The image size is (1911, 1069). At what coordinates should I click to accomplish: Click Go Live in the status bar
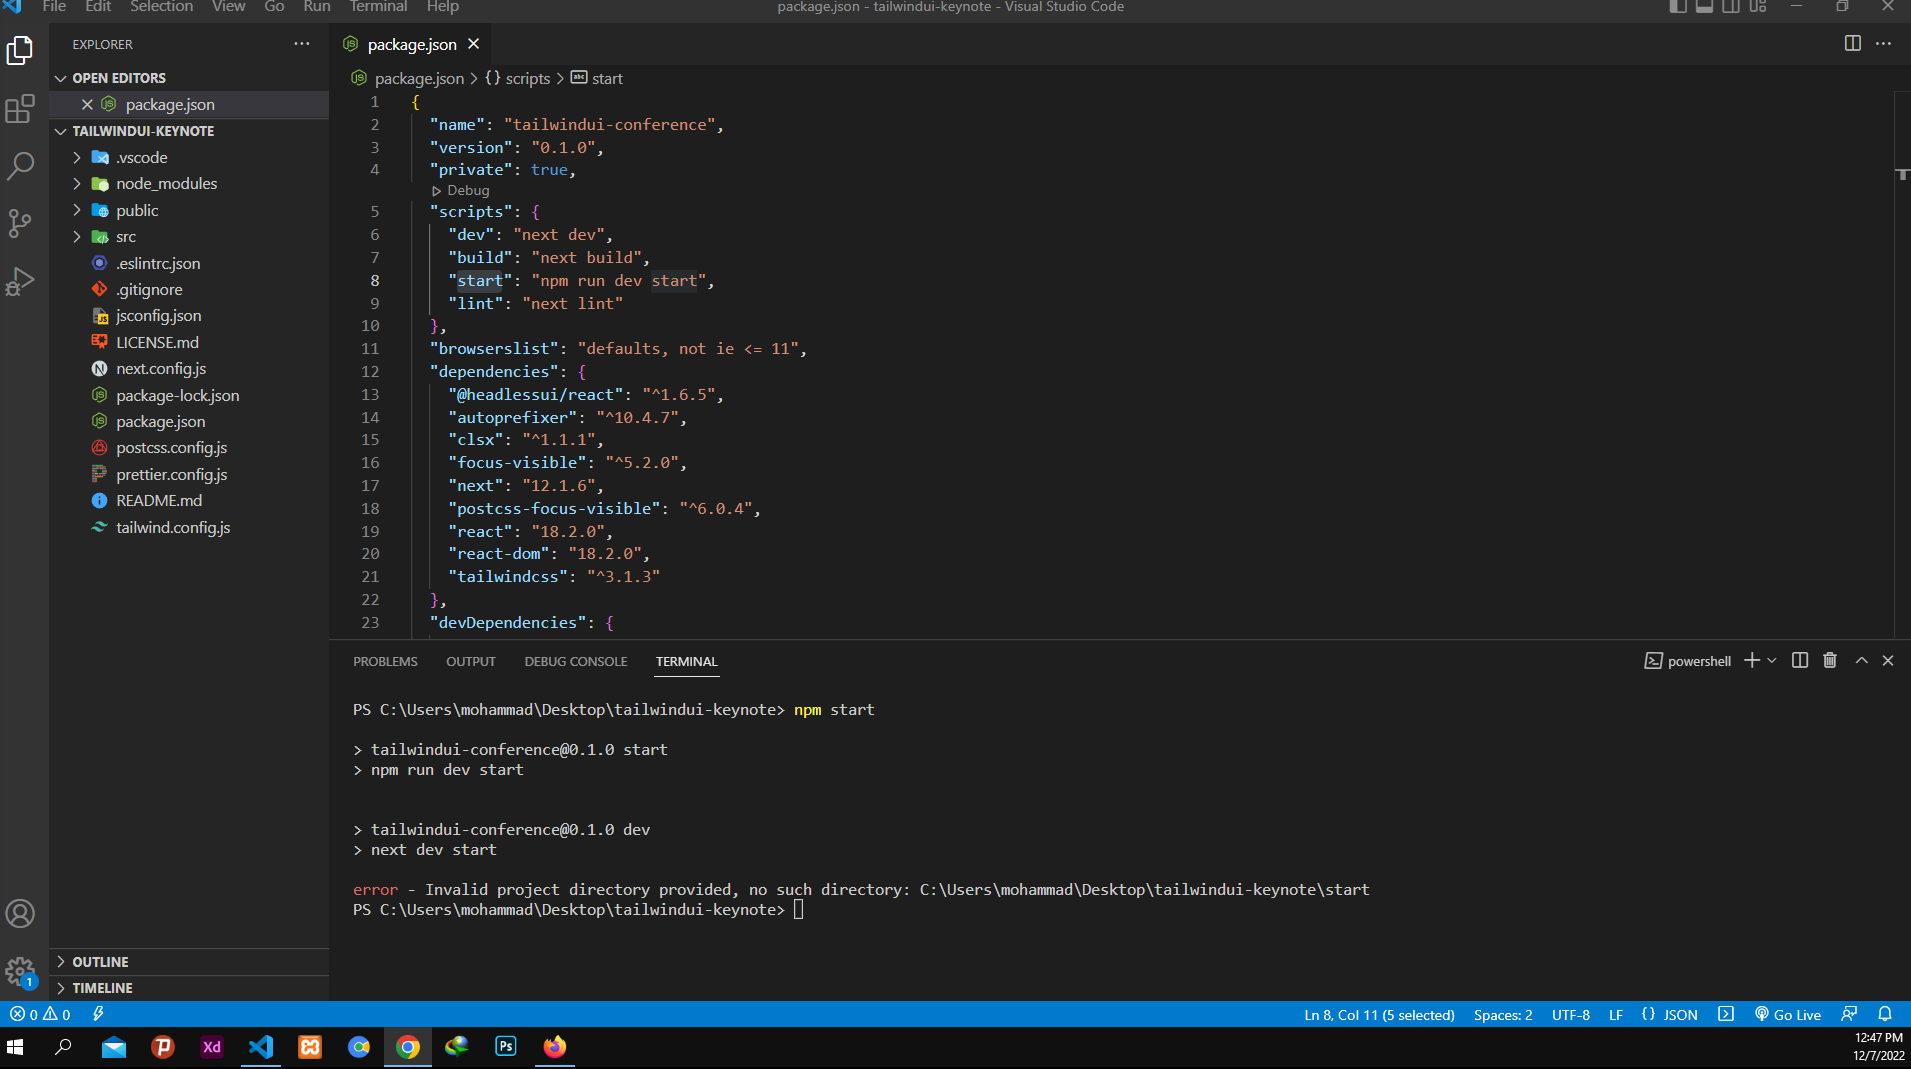pyautogui.click(x=1788, y=1014)
